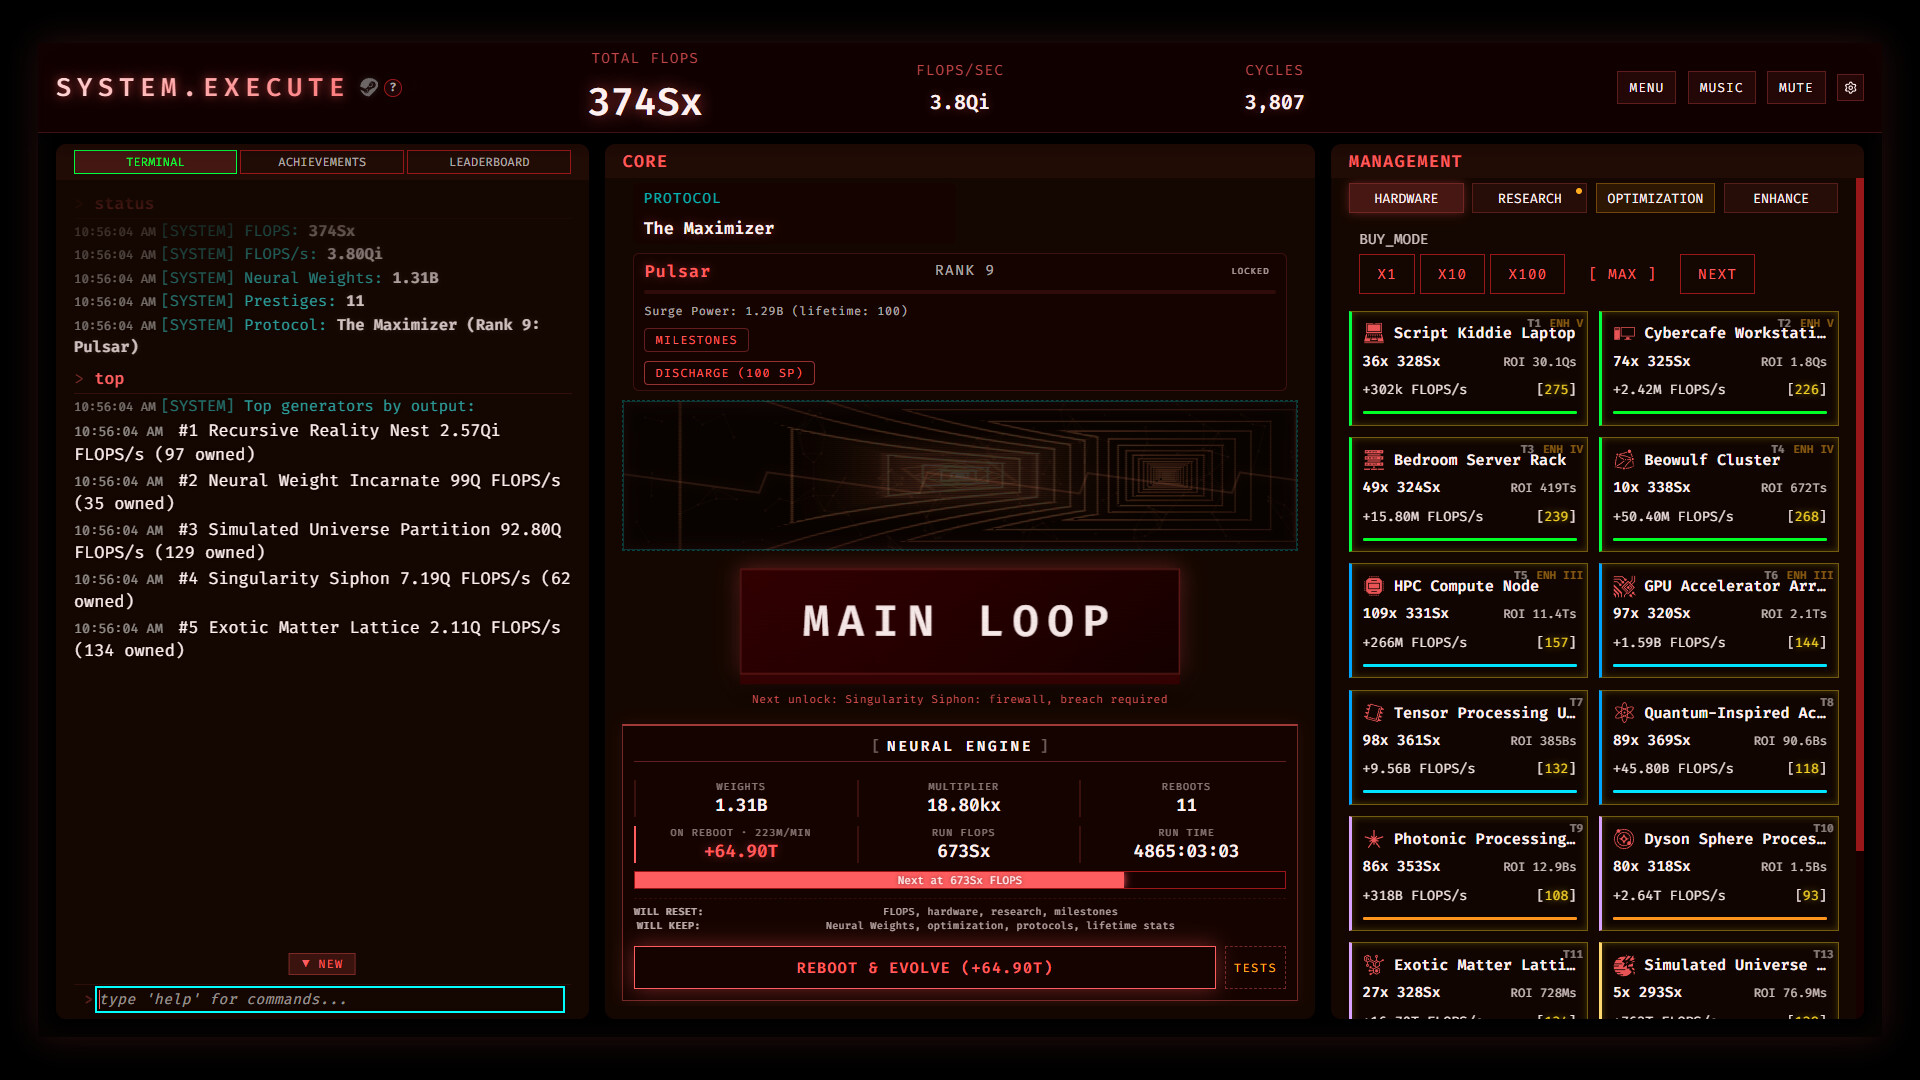The width and height of the screenshot is (1920, 1080).
Task: Click the Quantum-Inspired Accelerator icon
Action: [x=1624, y=713]
